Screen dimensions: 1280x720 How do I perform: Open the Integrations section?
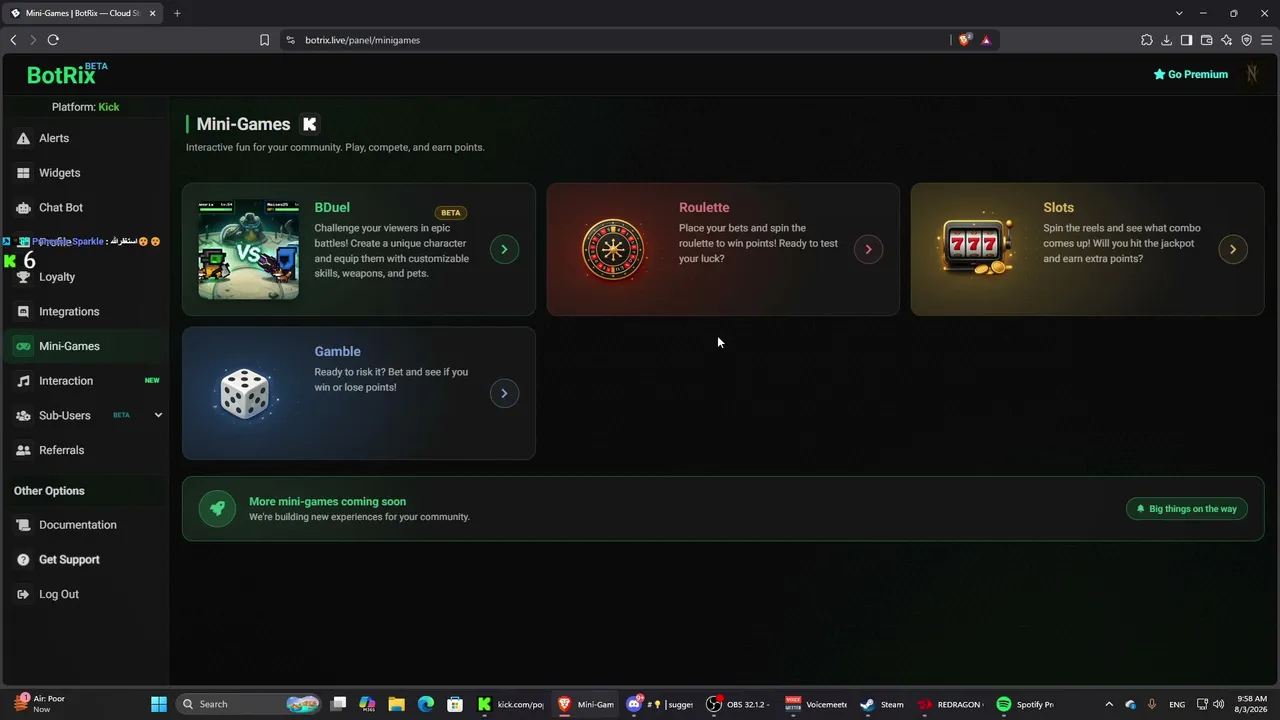click(86, 311)
